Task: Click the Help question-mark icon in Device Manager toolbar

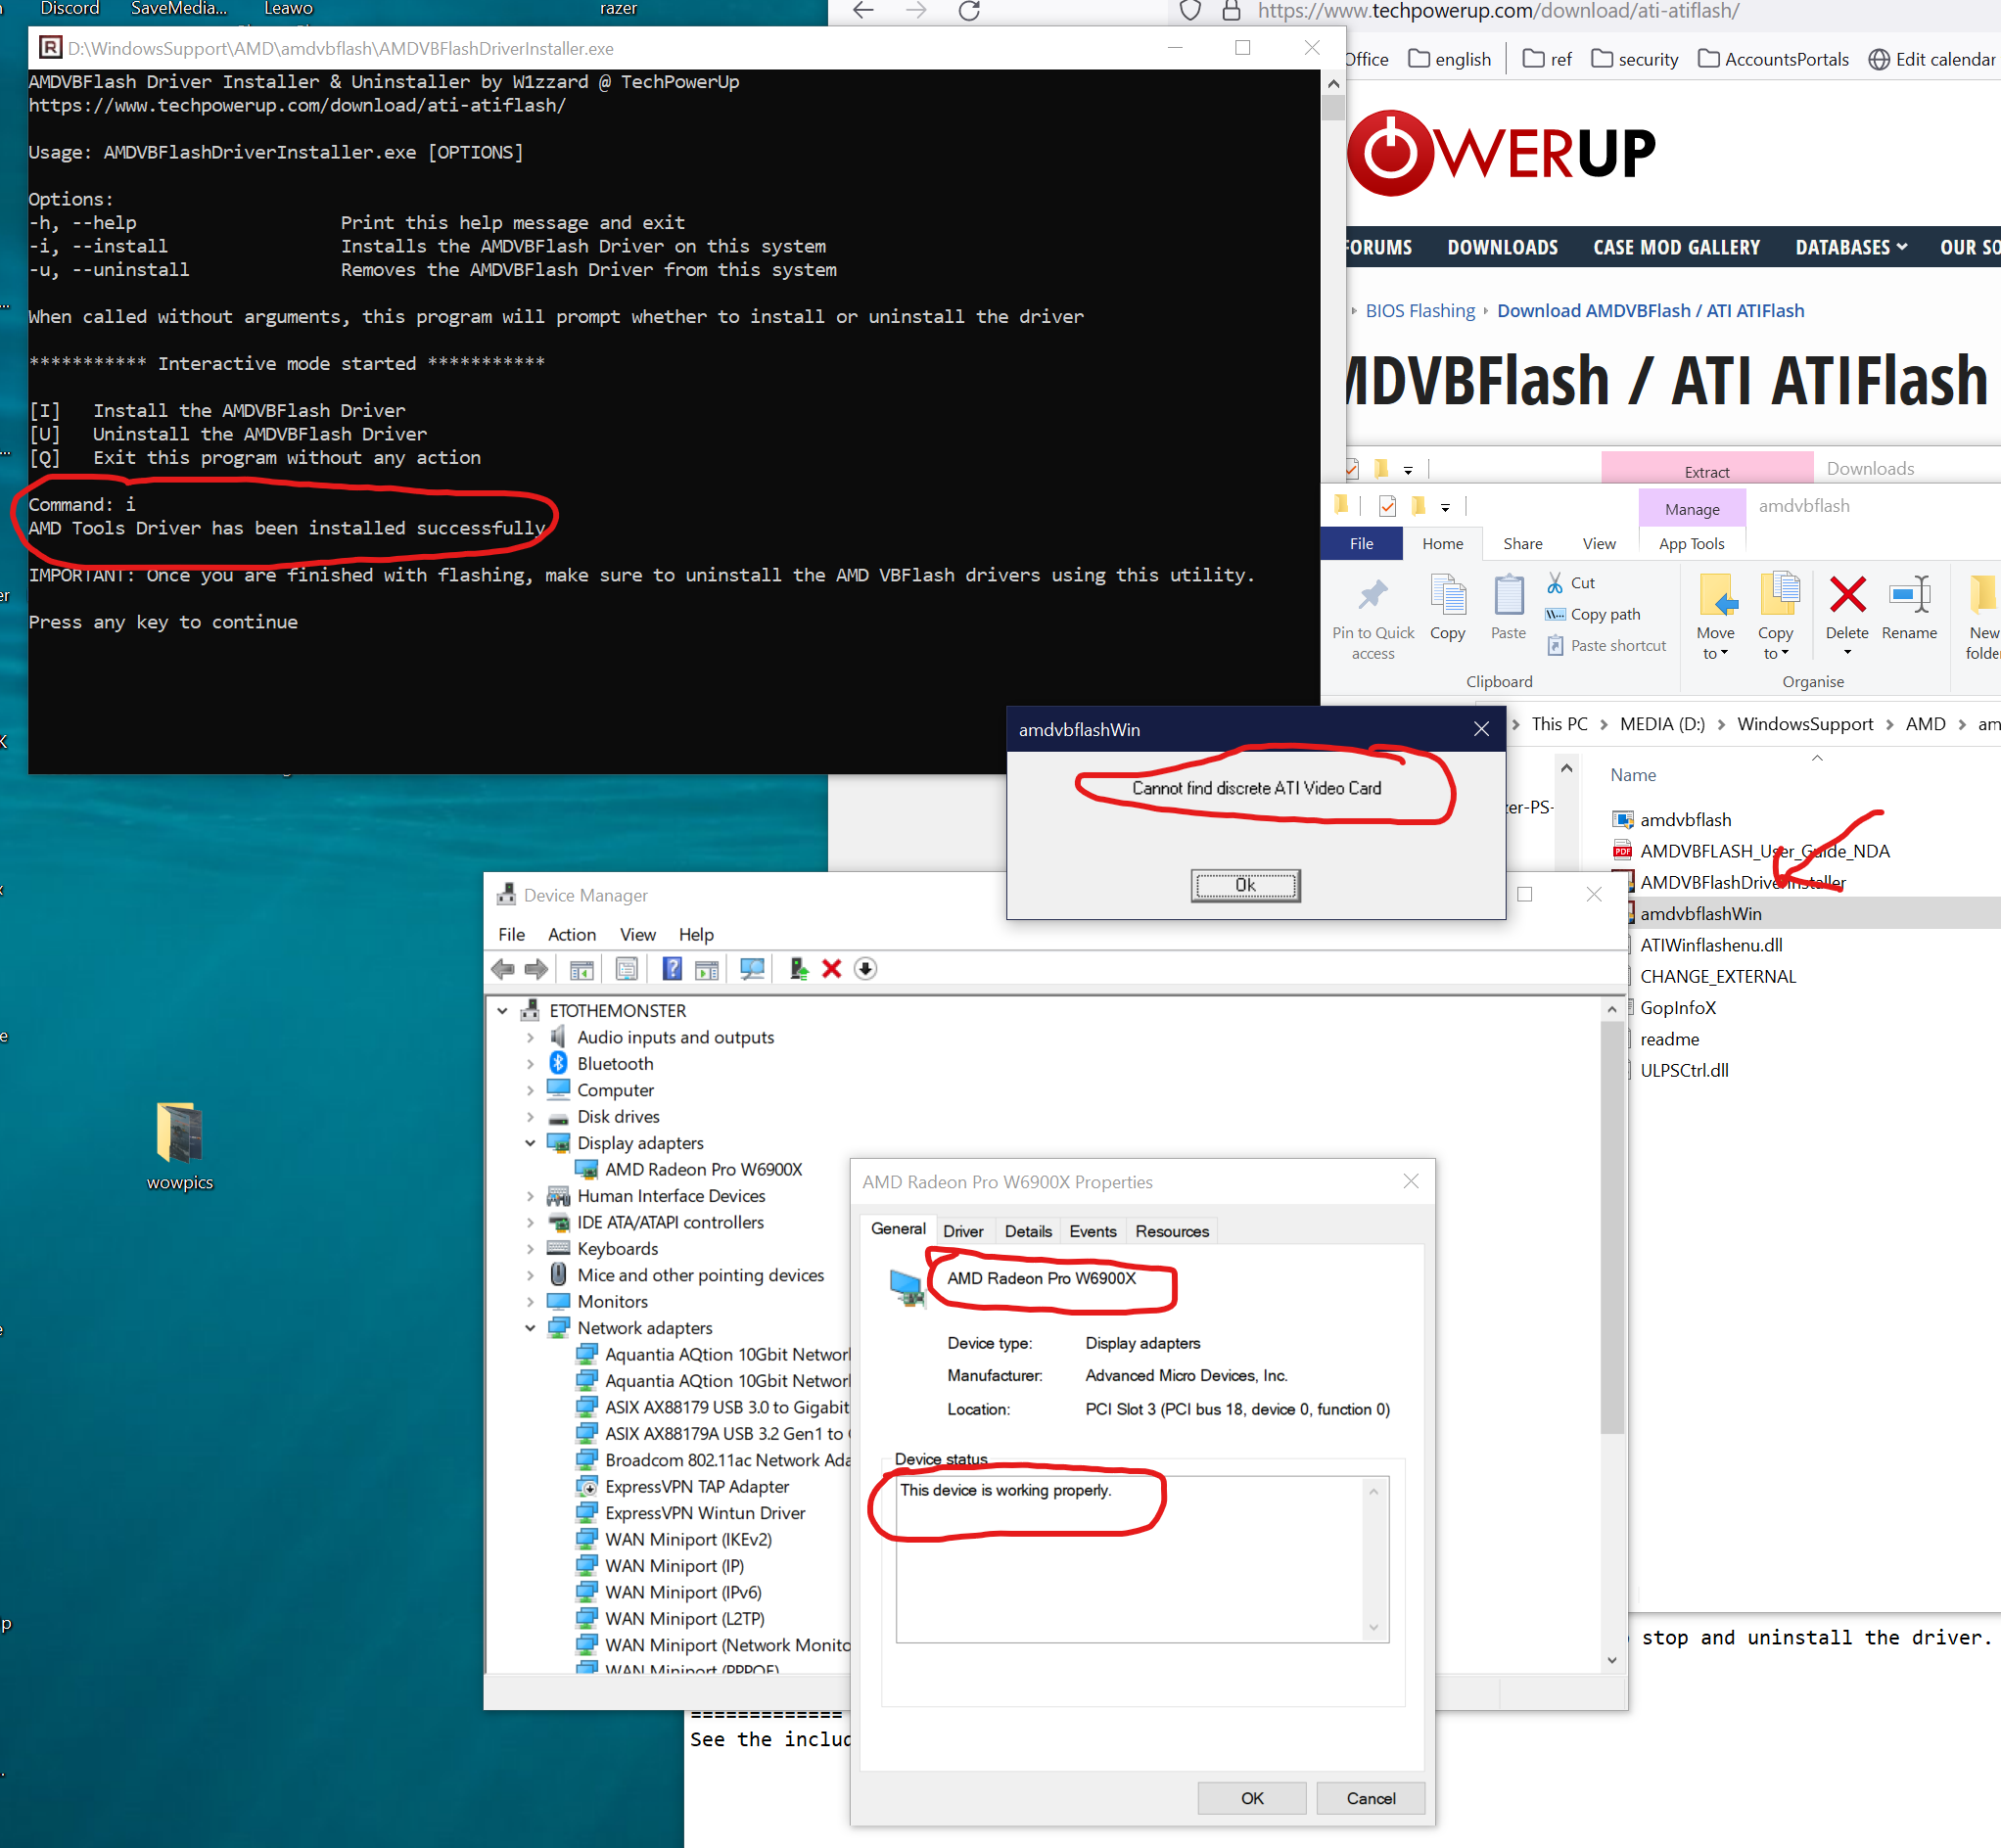Action: [x=672, y=968]
